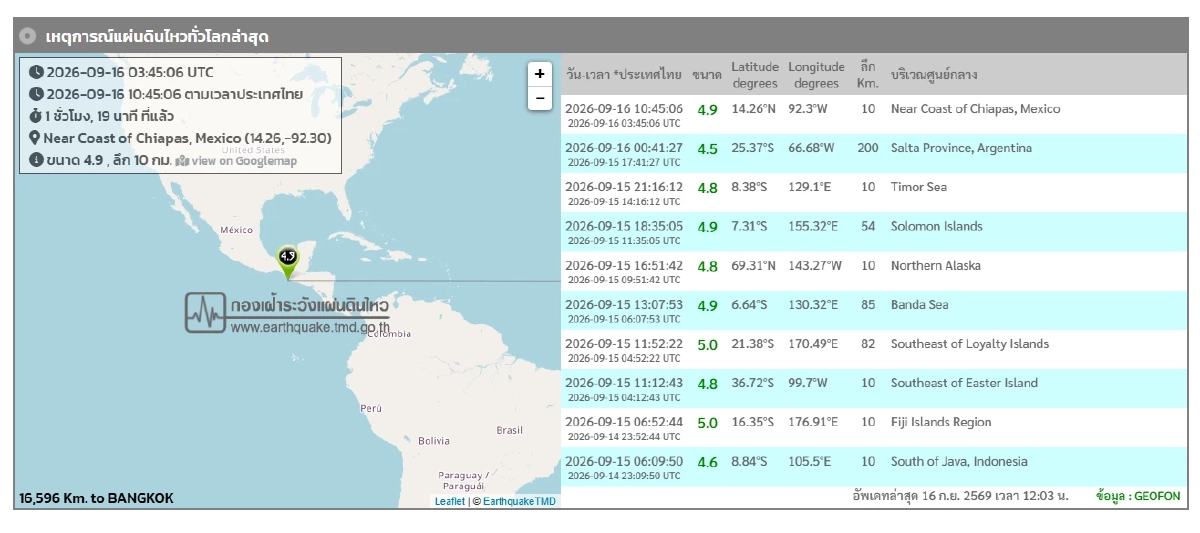The height and width of the screenshot is (533, 1200).
Task: Click the ลึก Km. depth column header
Action: click(867, 75)
